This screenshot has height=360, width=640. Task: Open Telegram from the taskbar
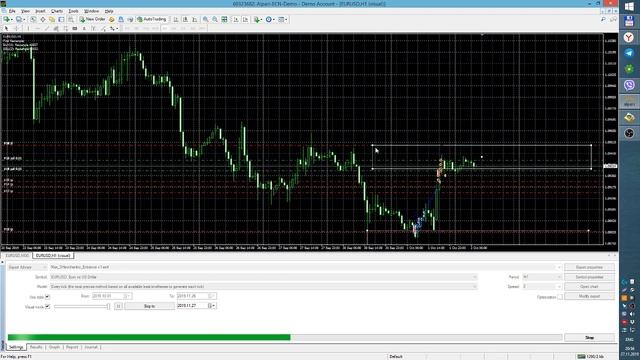[629, 53]
